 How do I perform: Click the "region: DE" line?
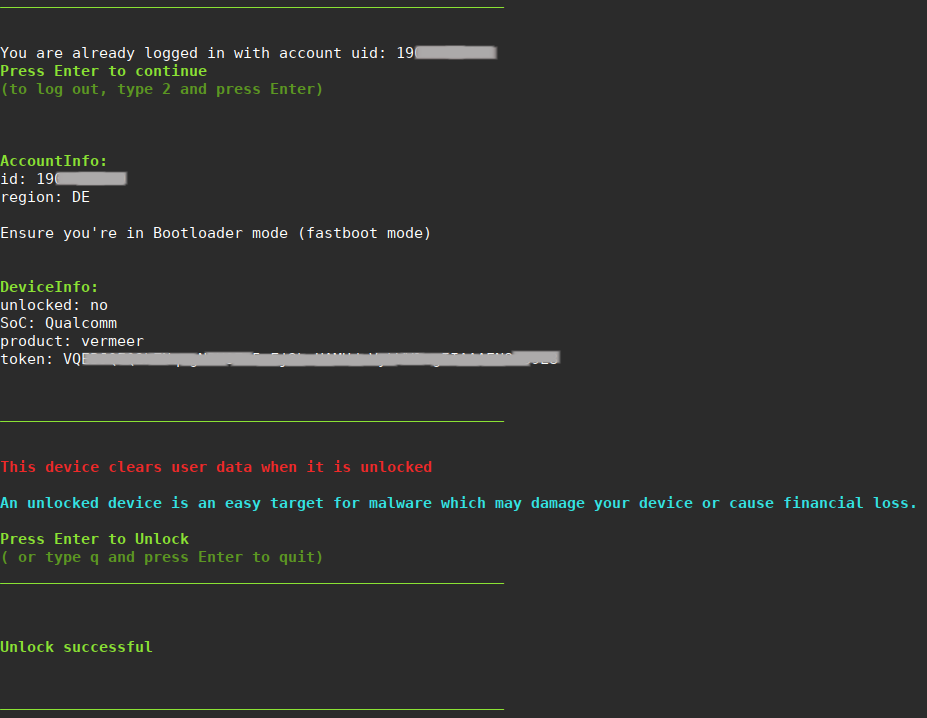tap(45, 197)
